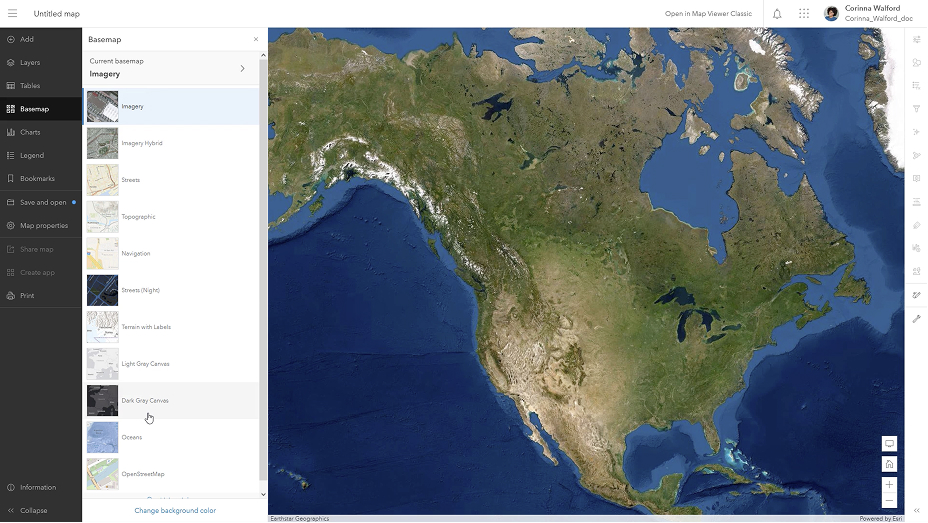The image size is (928, 523).
Task: Select Terrain with Labels basemap
Action: point(171,327)
